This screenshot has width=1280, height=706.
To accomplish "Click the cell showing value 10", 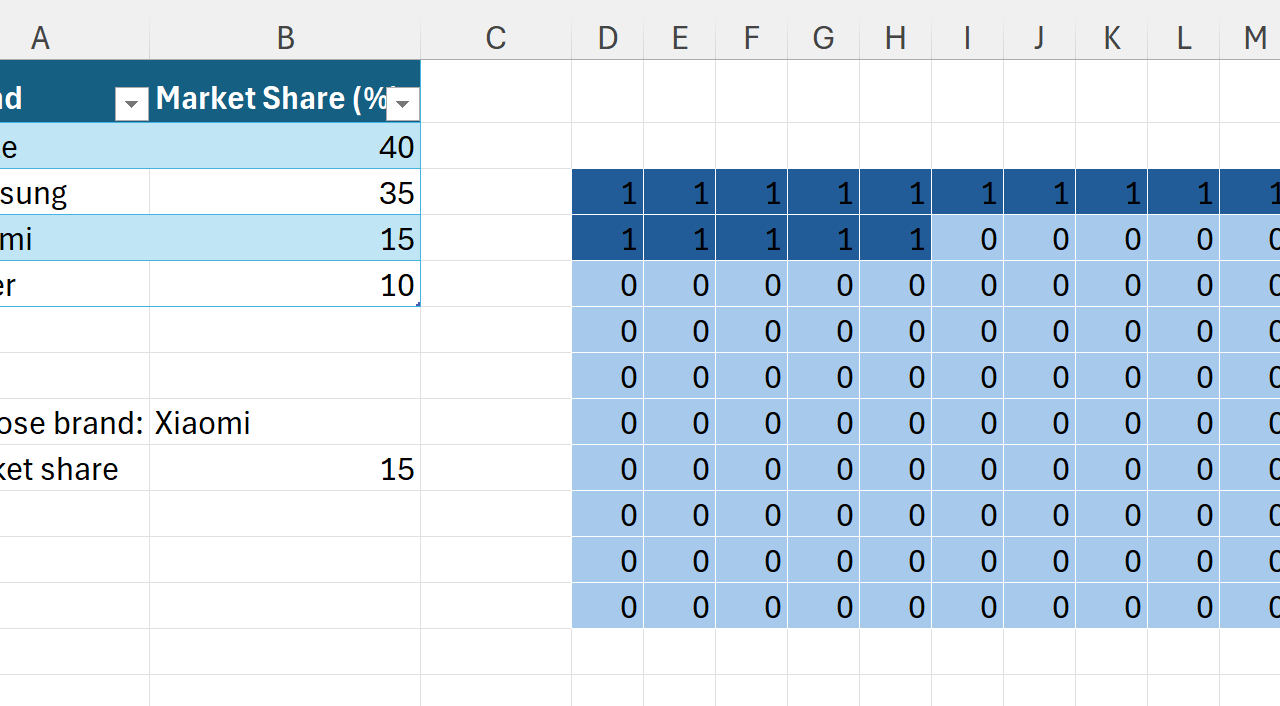I will 285,285.
